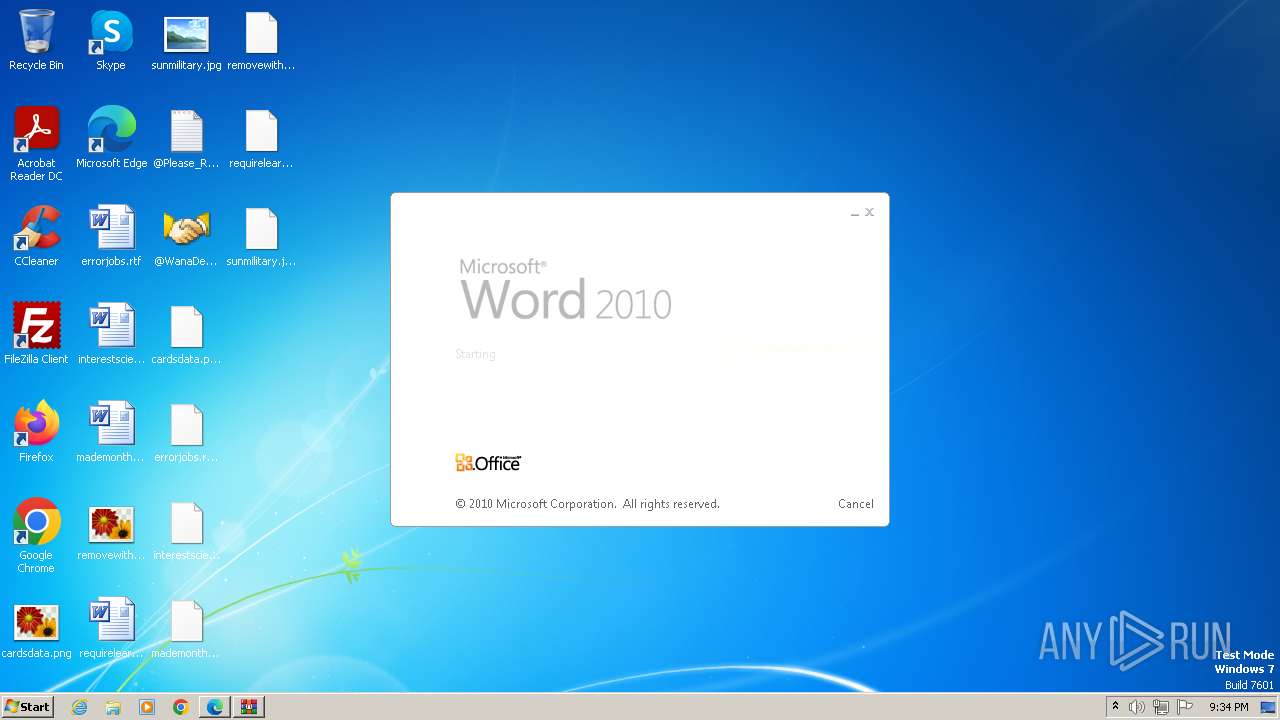Switch to the colorful running taskbar app
This screenshot has width=1280, height=720.
(249, 707)
